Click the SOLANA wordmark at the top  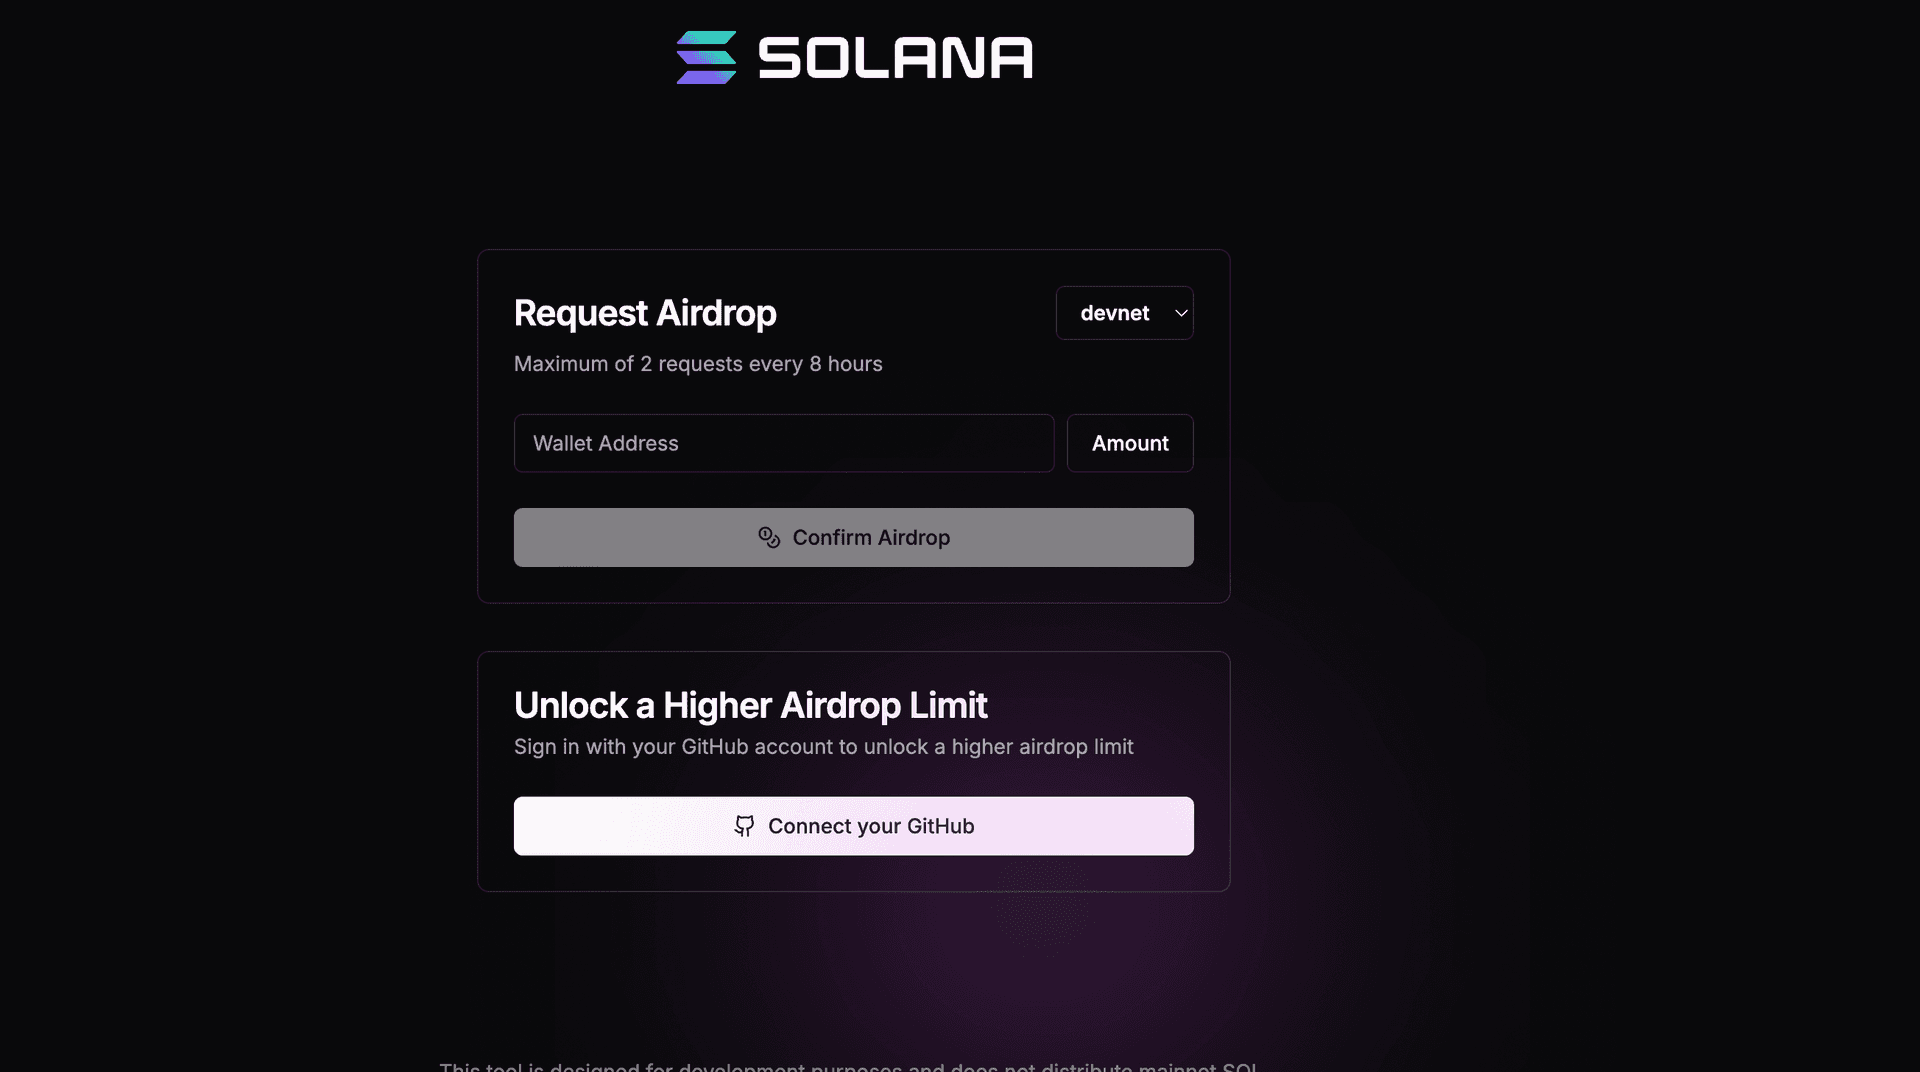click(896, 57)
